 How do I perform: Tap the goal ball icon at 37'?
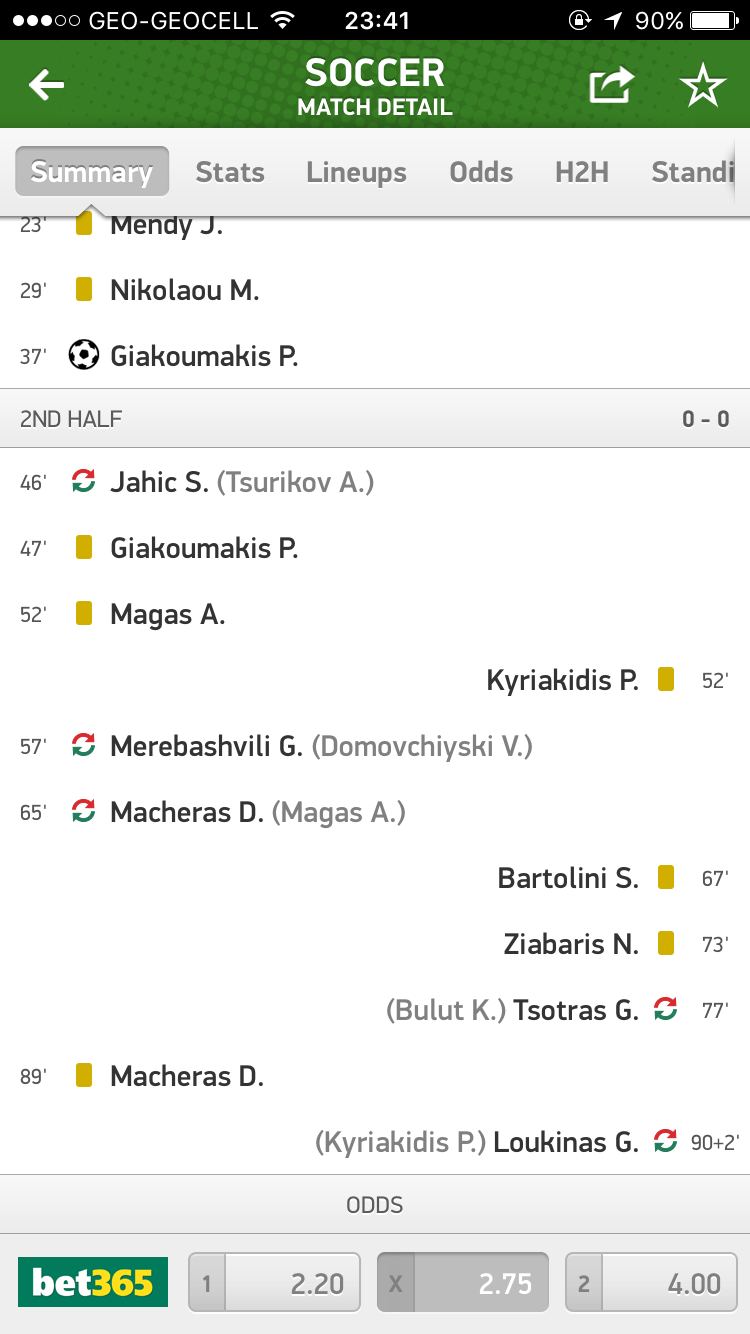click(x=84, y=355)
